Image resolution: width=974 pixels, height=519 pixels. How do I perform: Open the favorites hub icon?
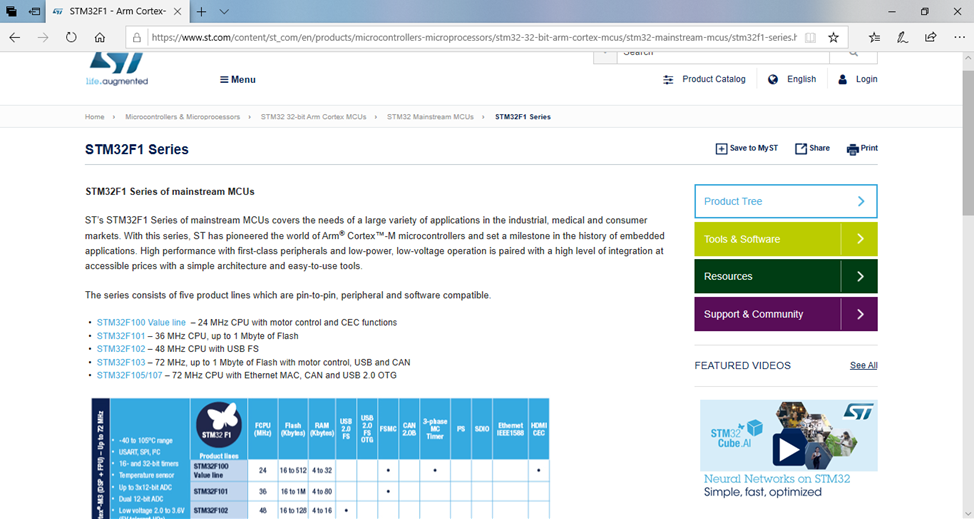click(874, 37)
